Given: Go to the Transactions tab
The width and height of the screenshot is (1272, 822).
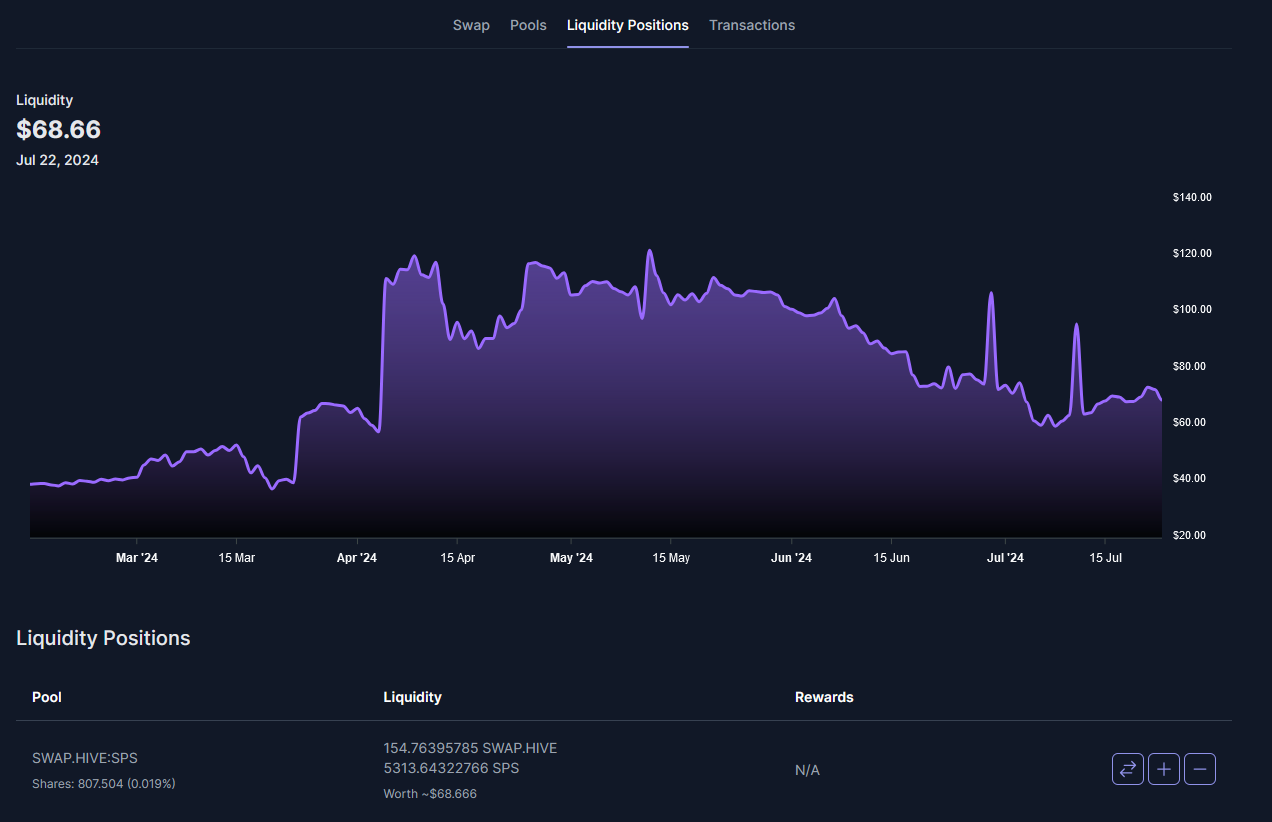Looking at the screenshot, I should [752, 25].
